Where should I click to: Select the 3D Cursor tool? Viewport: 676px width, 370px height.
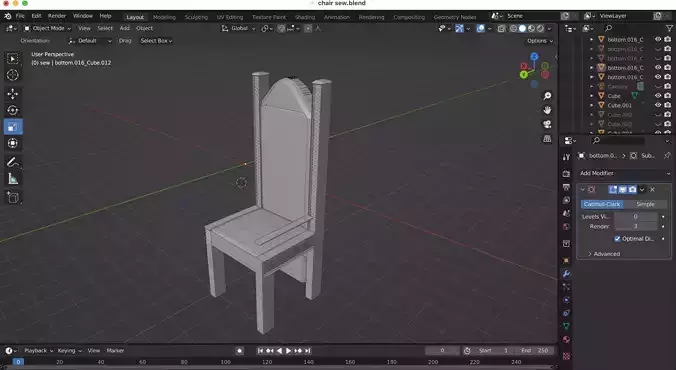pos(13,75)
